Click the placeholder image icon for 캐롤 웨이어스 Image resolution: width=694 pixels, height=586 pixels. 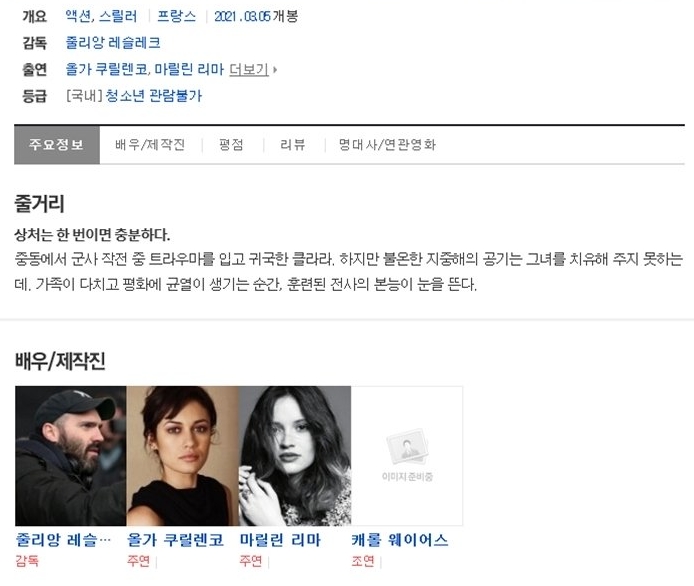[407, 447]
